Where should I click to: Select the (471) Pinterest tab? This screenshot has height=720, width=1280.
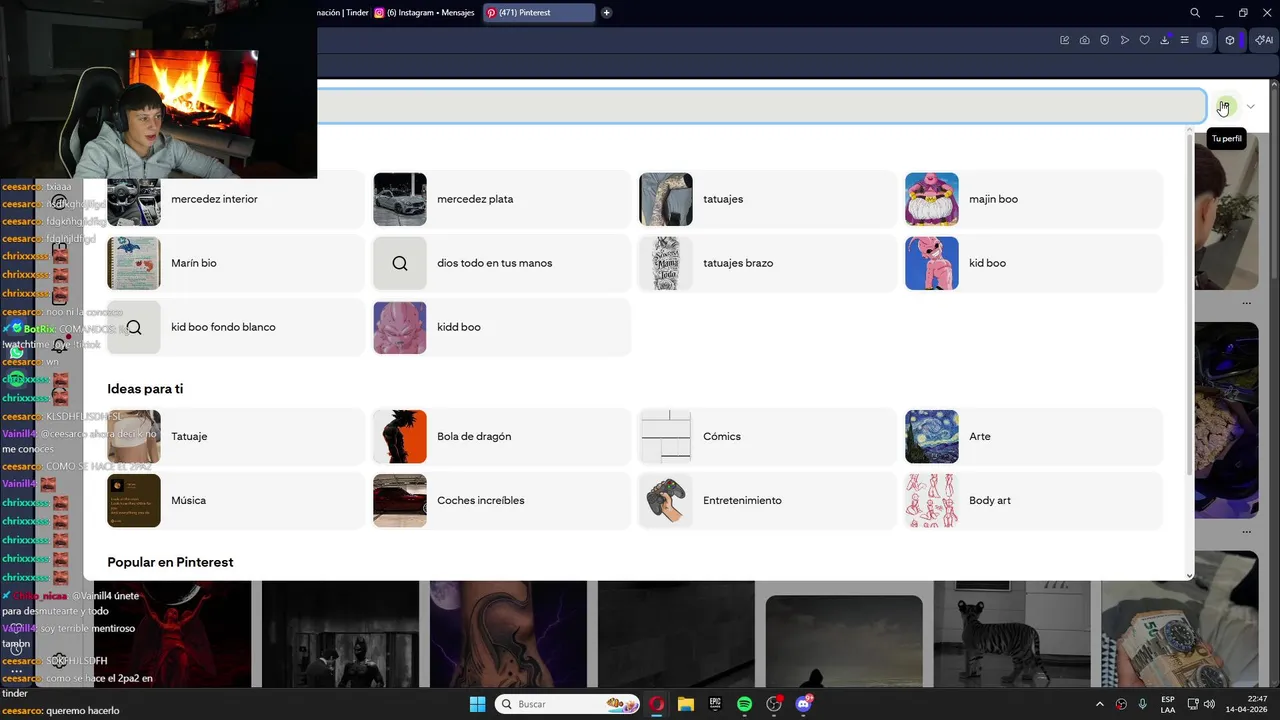539,13
